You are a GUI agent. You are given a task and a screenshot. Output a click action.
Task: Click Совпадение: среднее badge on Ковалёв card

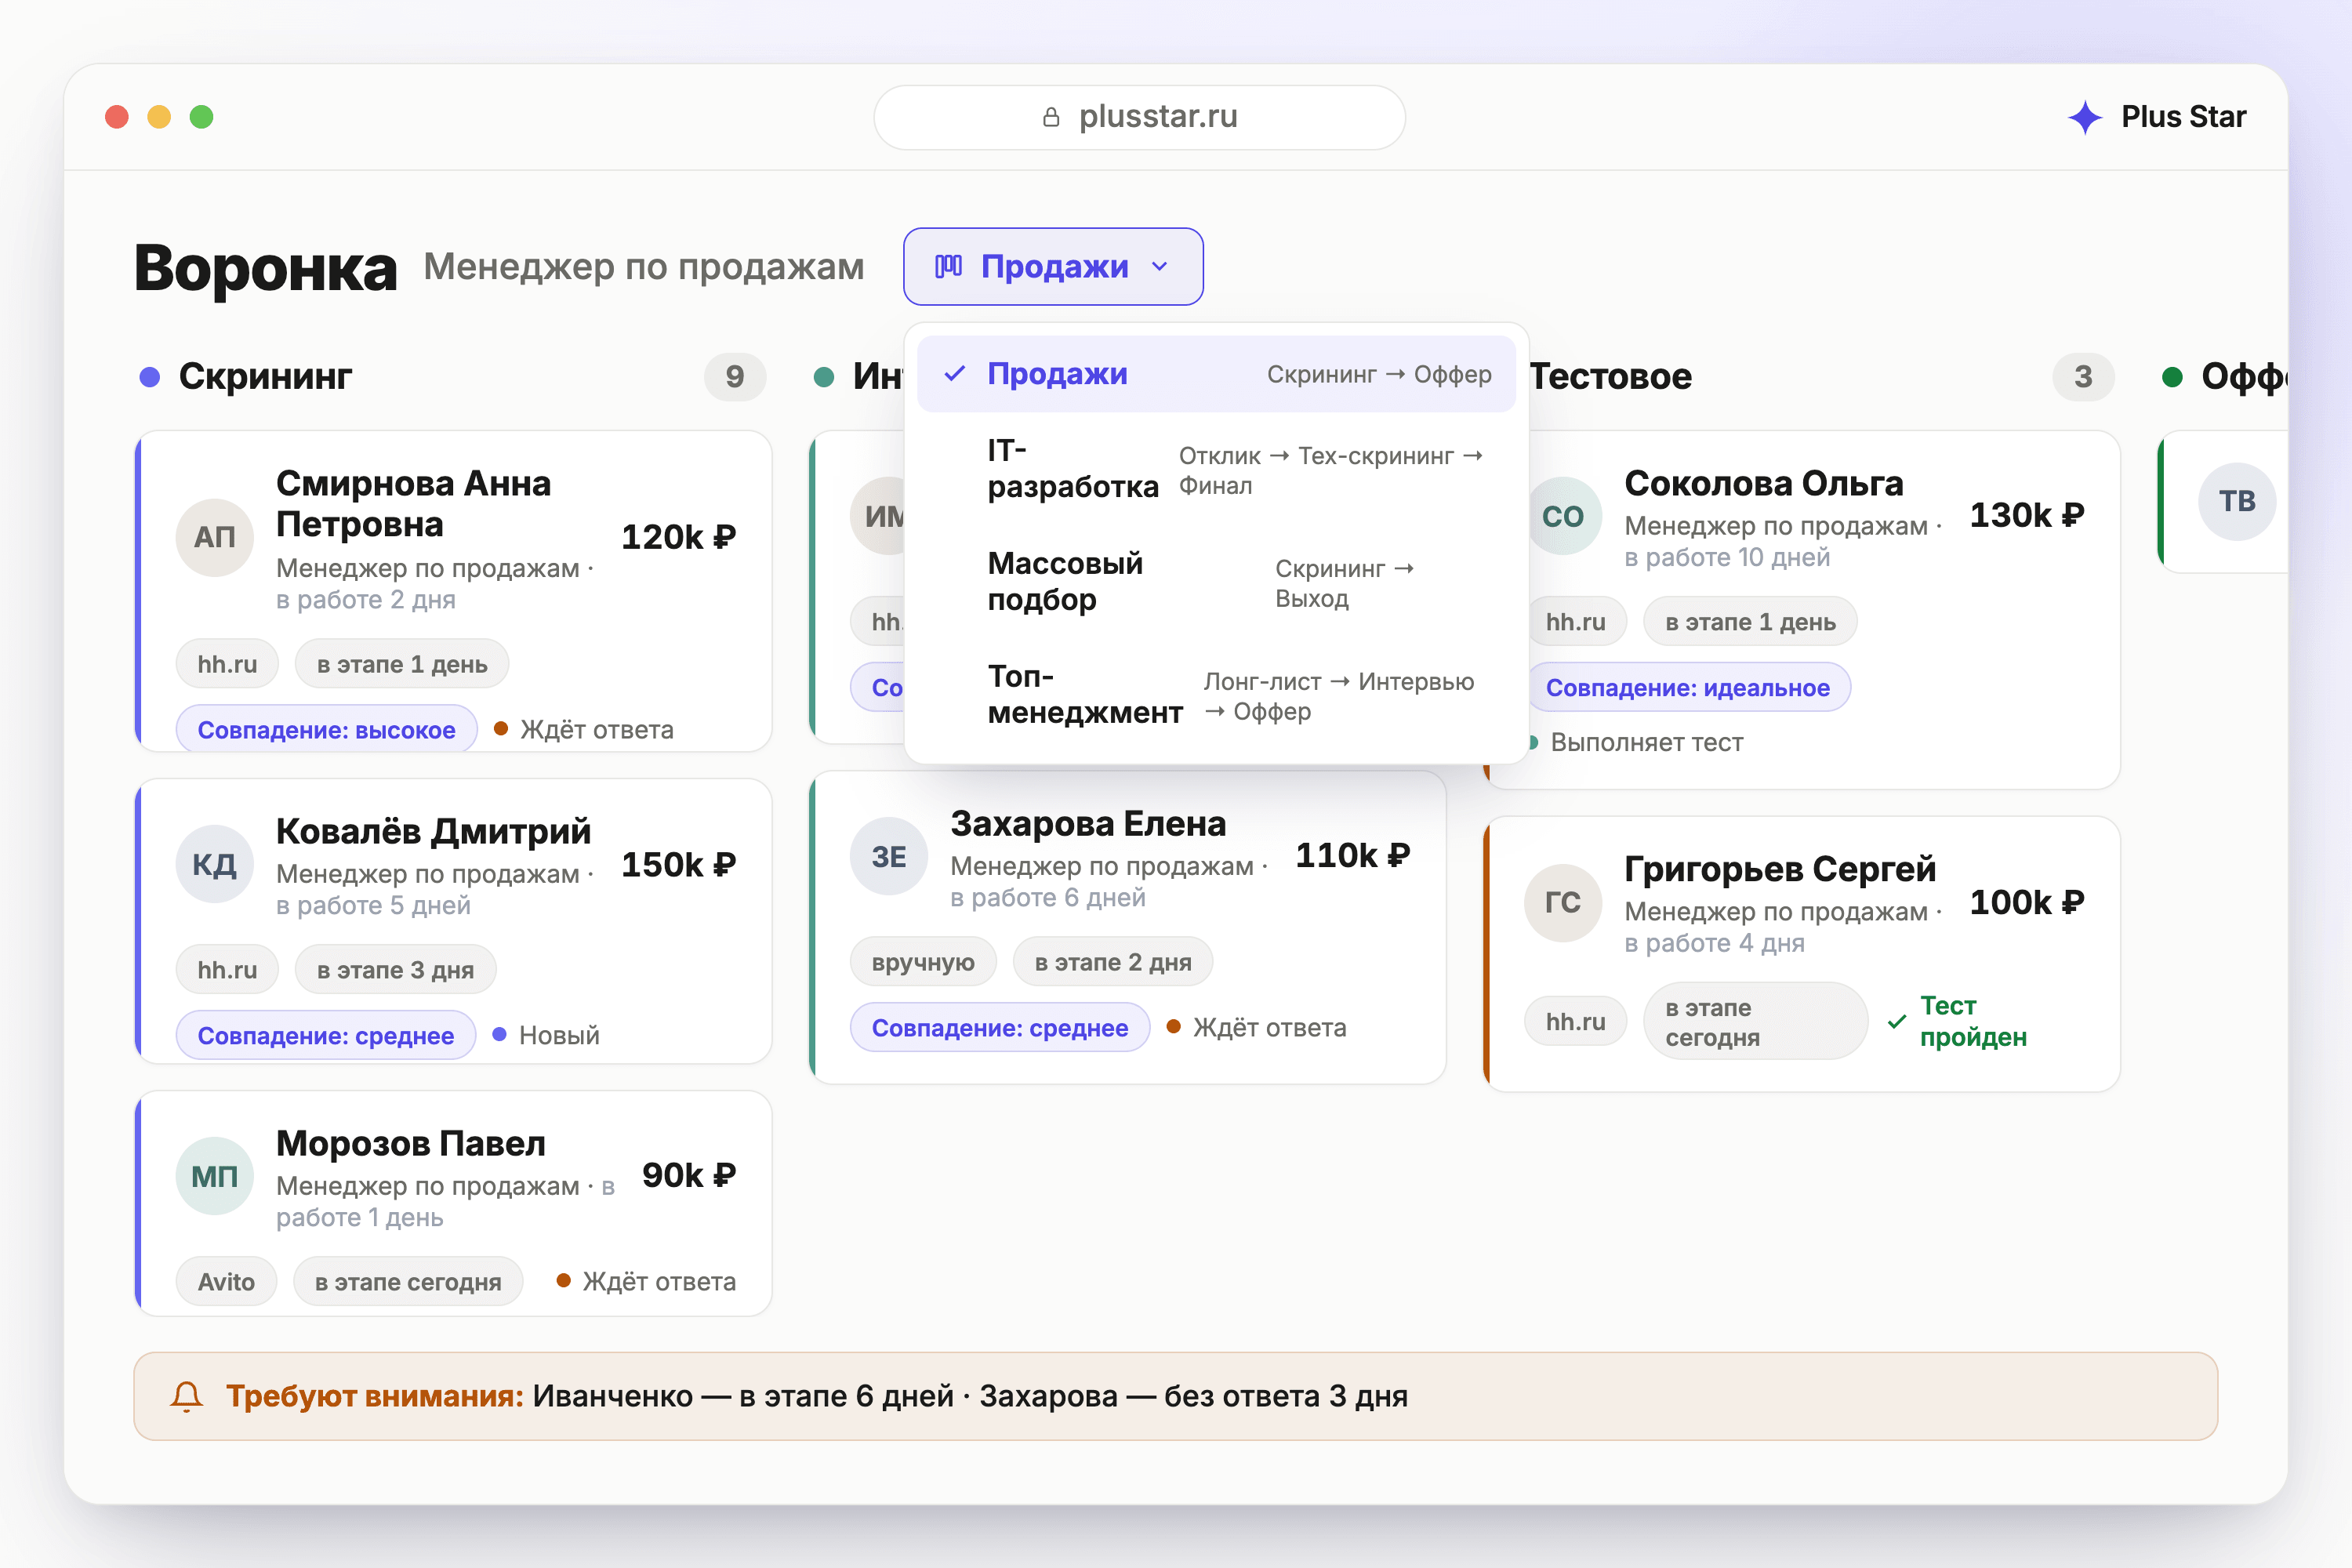[x=325, y=1036]
